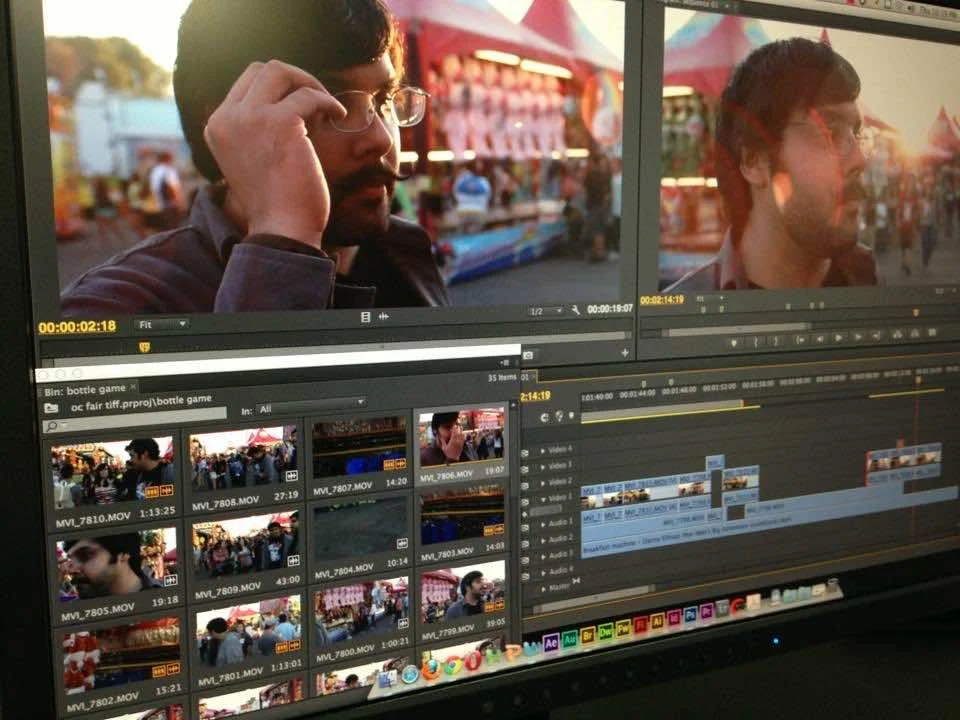Click Mark Out in program monitor

[x=776, y=340]
